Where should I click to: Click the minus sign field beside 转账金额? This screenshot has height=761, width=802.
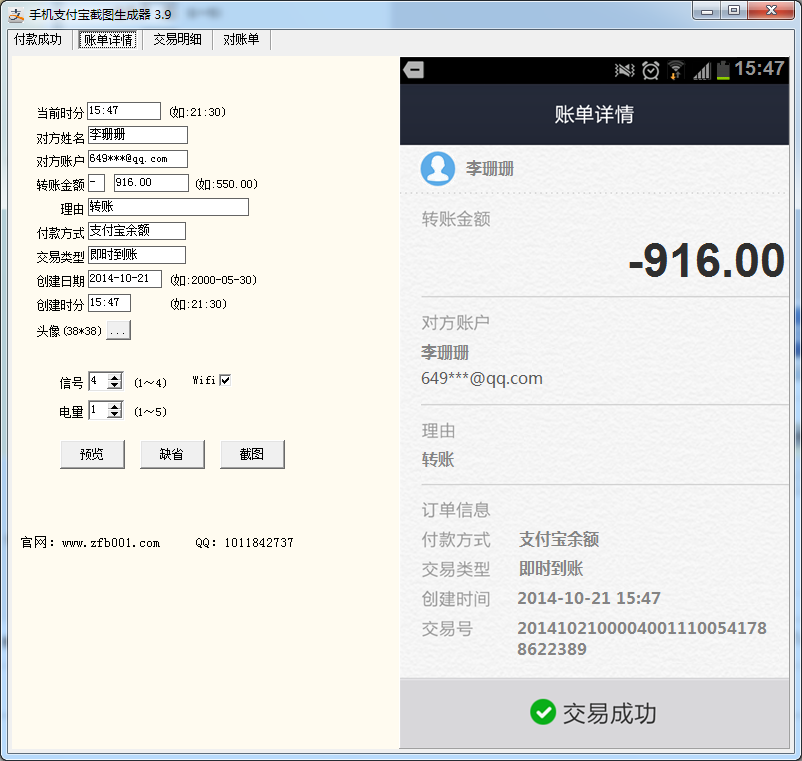point(97,183)
